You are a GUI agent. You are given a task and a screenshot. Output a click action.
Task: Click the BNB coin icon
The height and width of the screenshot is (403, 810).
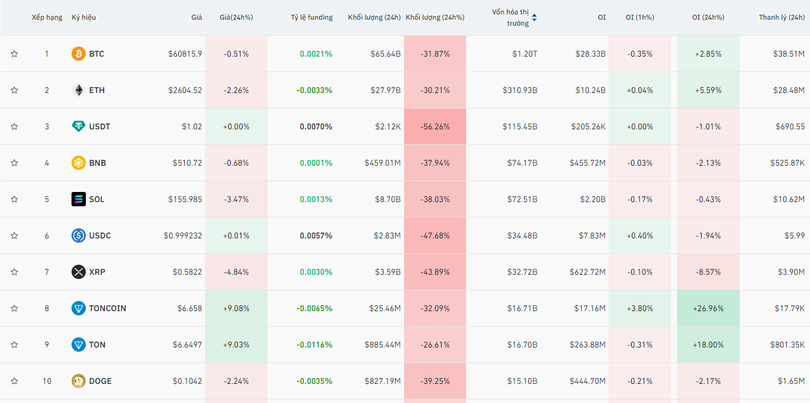click(x=78, y=163)
